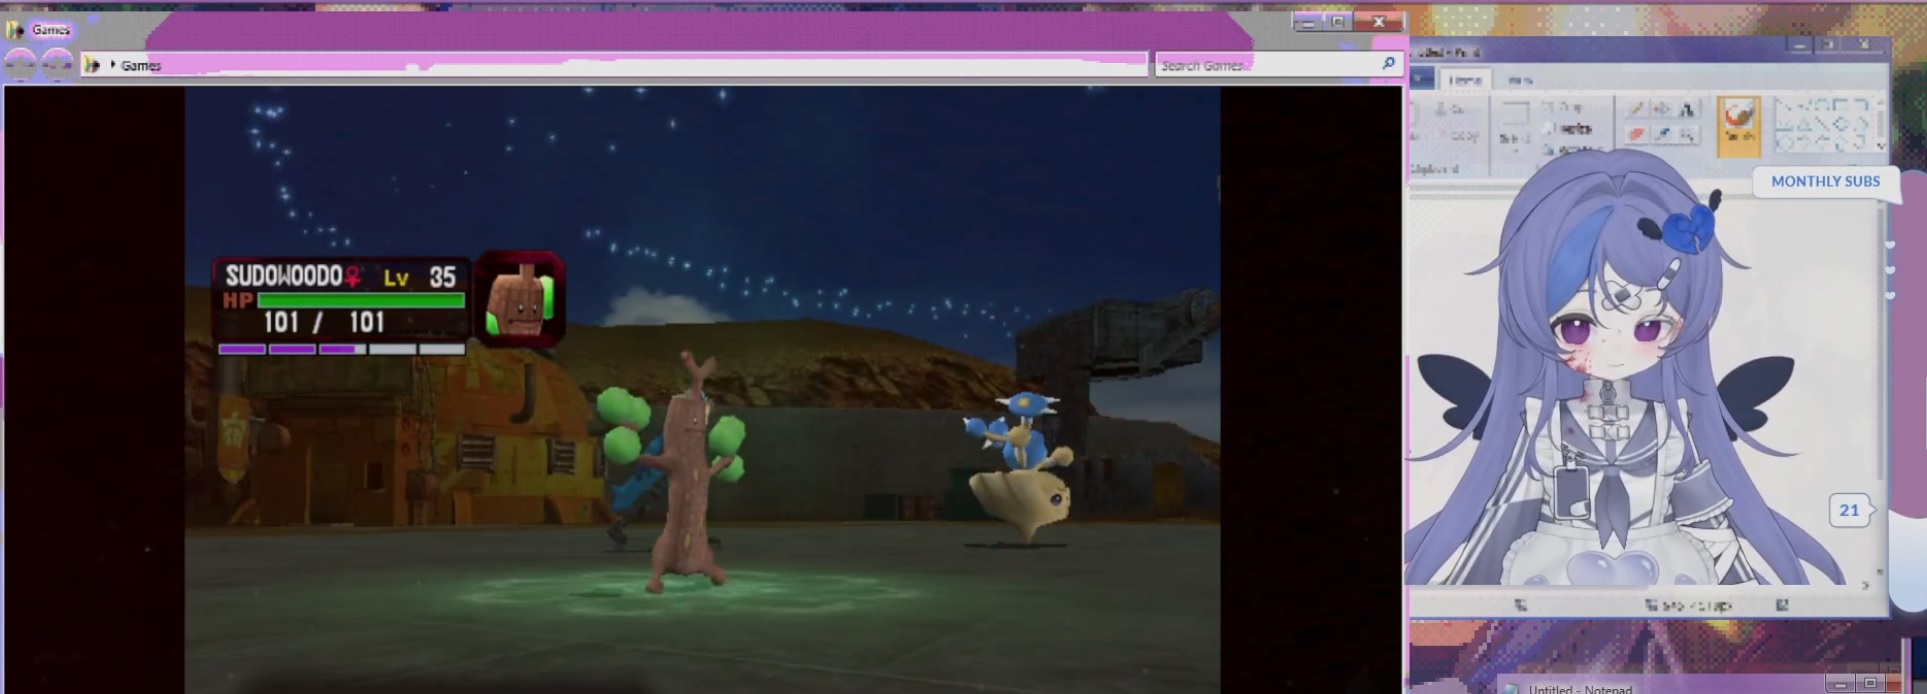Click the Games address bar breadcrumb
The height and width of the screenshot is (694, 1927).
pyautogui.click(x=141, y=65)
